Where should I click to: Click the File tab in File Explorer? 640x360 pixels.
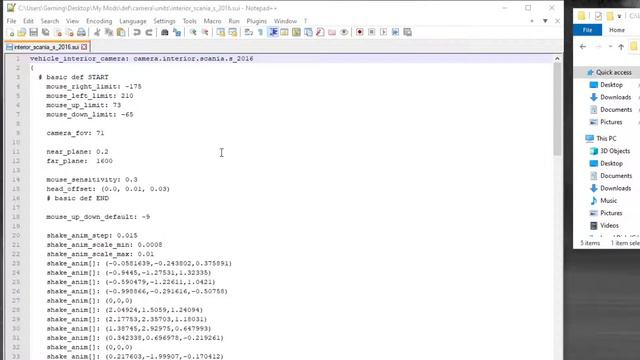tap(587, 30)
